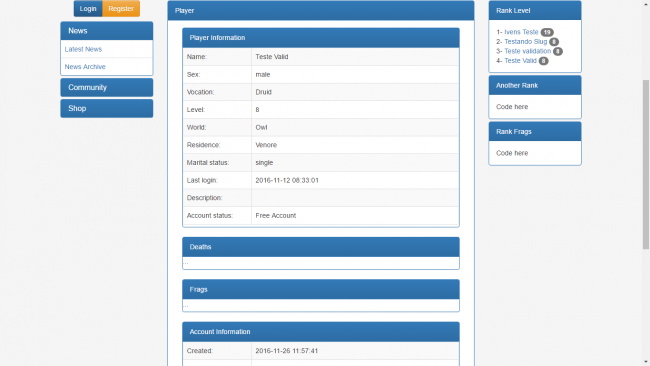Click the level badge next to Ivens Teste
Image resolution: width=650 pixels, height=366 pixels.
(547, 32)
